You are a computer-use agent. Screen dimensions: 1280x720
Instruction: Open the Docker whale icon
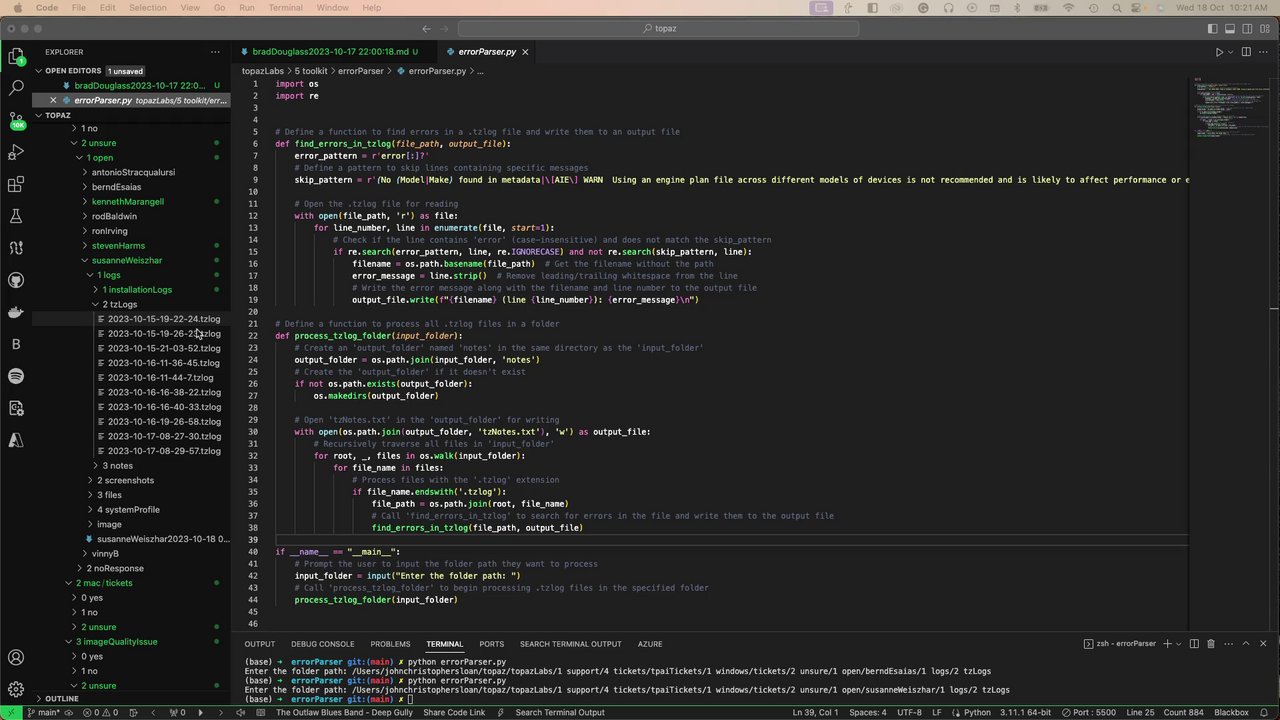(16, 312)
